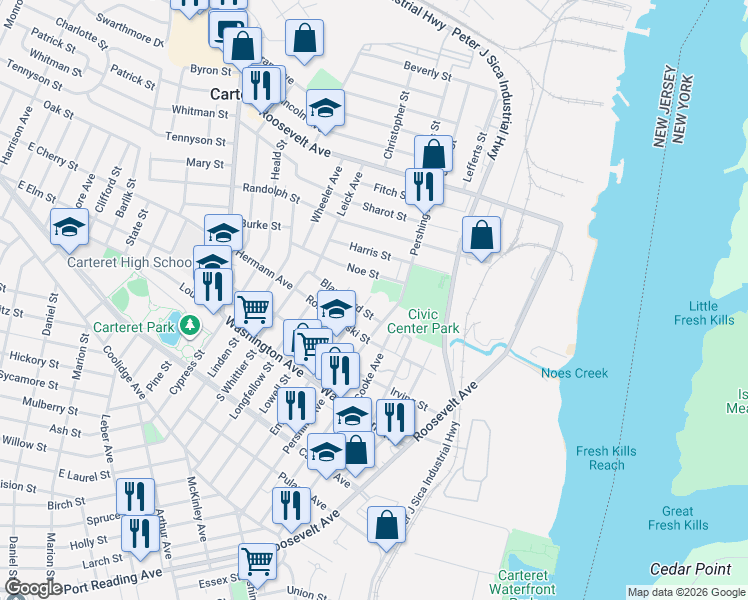Select the Little Fresh Kills label

(704, 313)
